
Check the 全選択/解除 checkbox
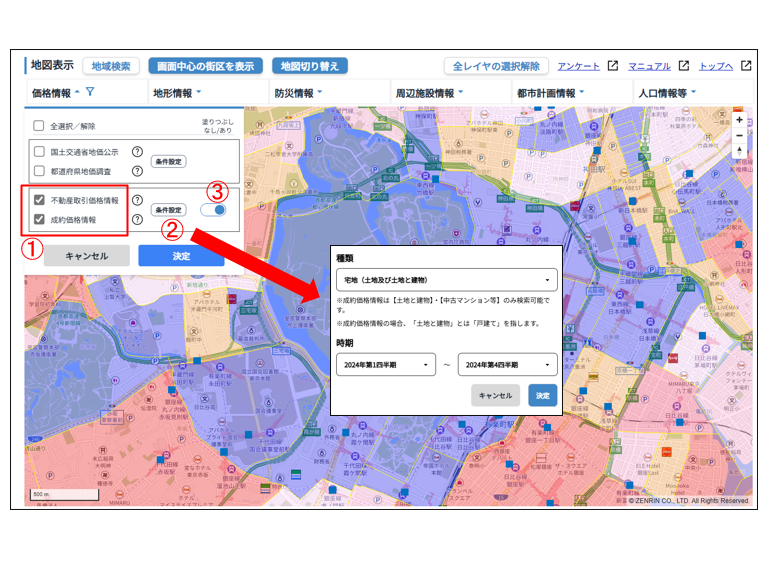pyautogui.click(x=39, y=127)
